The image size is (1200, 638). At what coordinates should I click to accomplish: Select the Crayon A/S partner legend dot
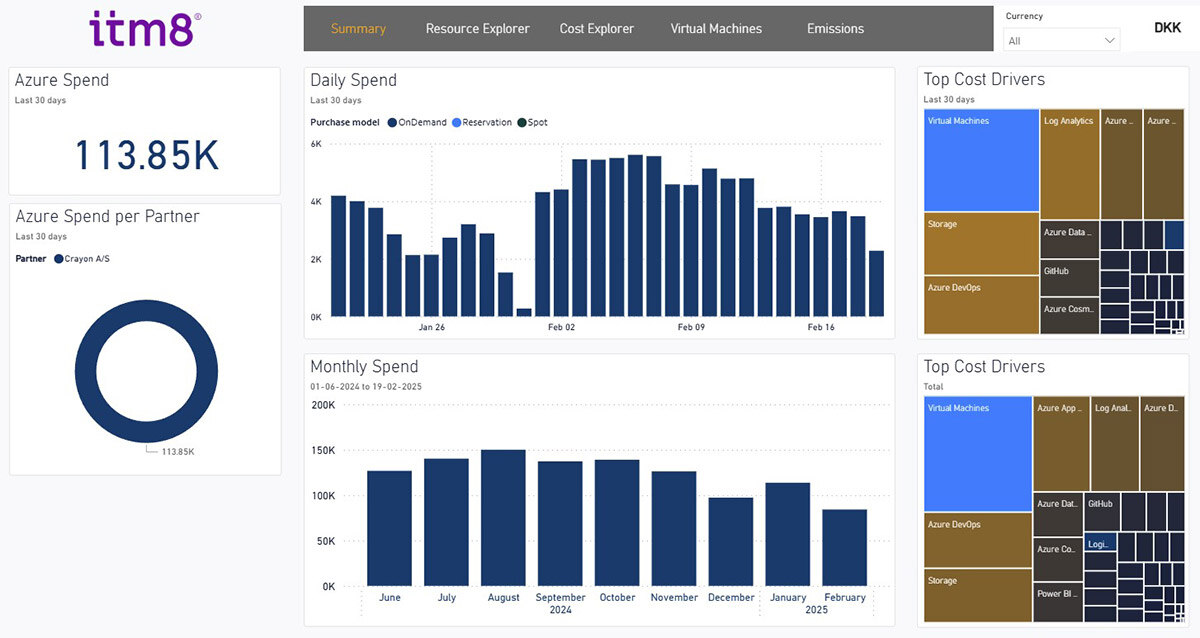(x=59, y=259)
